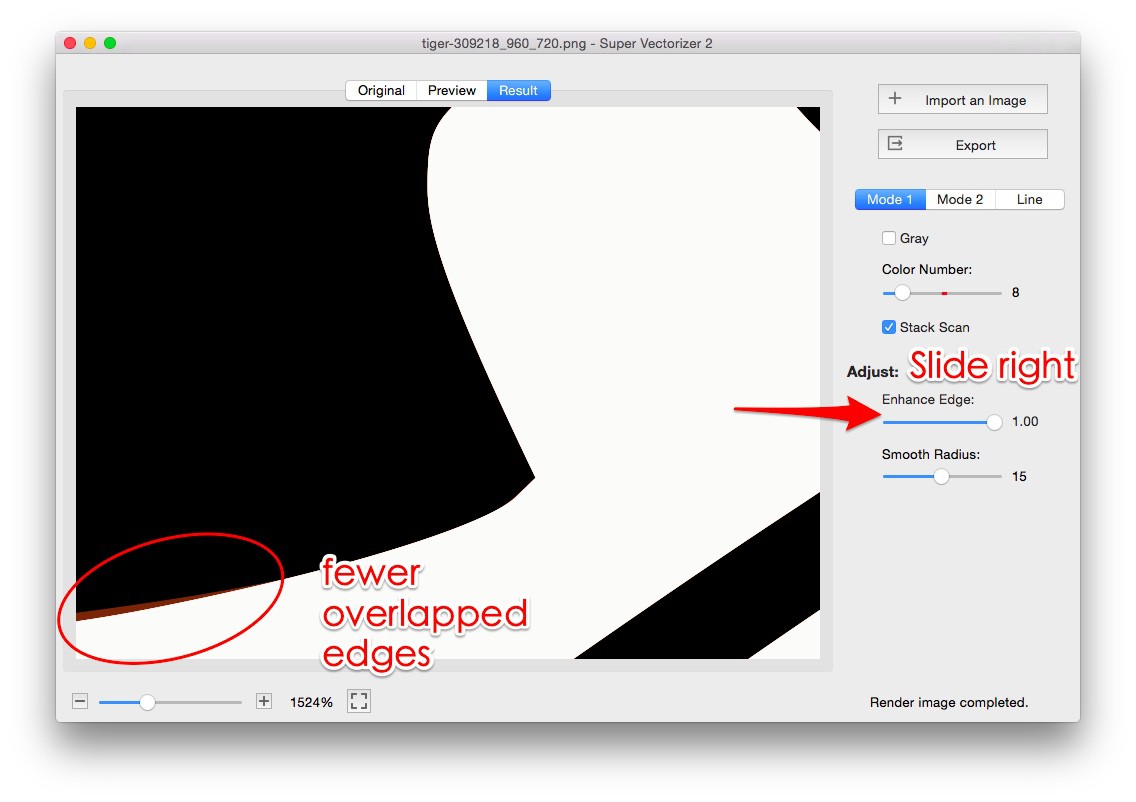
Task: Click the Import an Image plus icon
Action: [x=897, y=99]
